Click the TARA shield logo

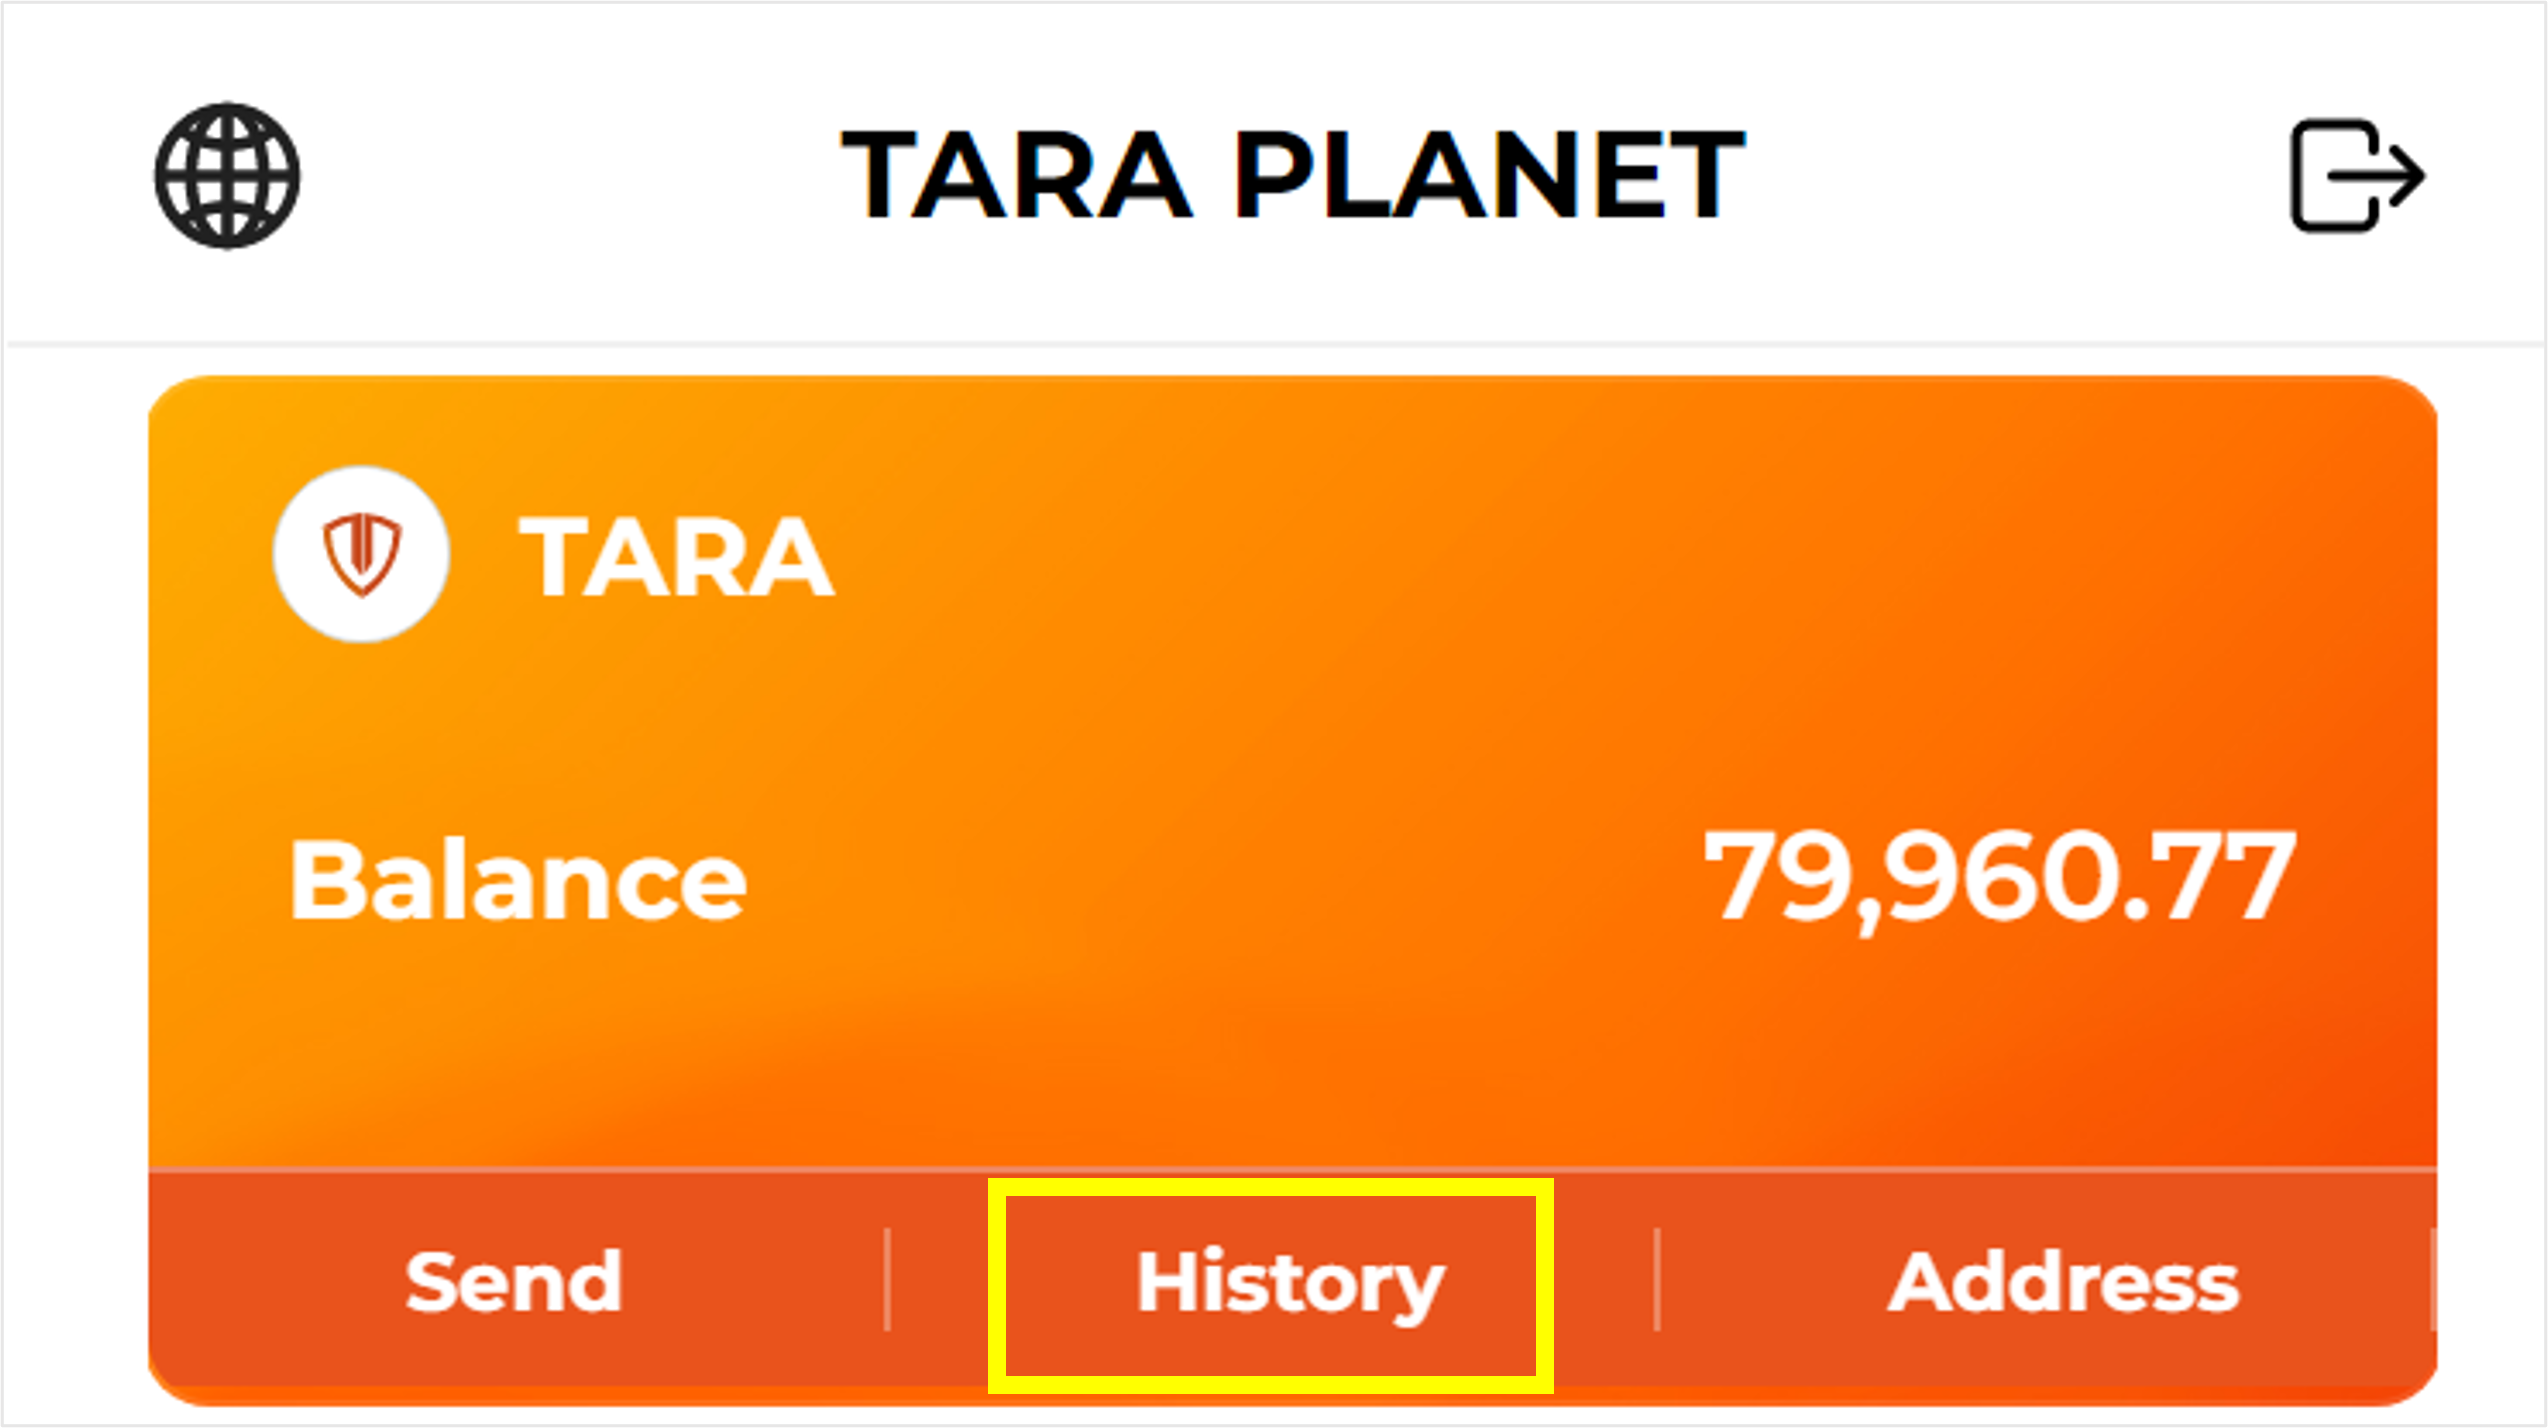coord(361,555)
